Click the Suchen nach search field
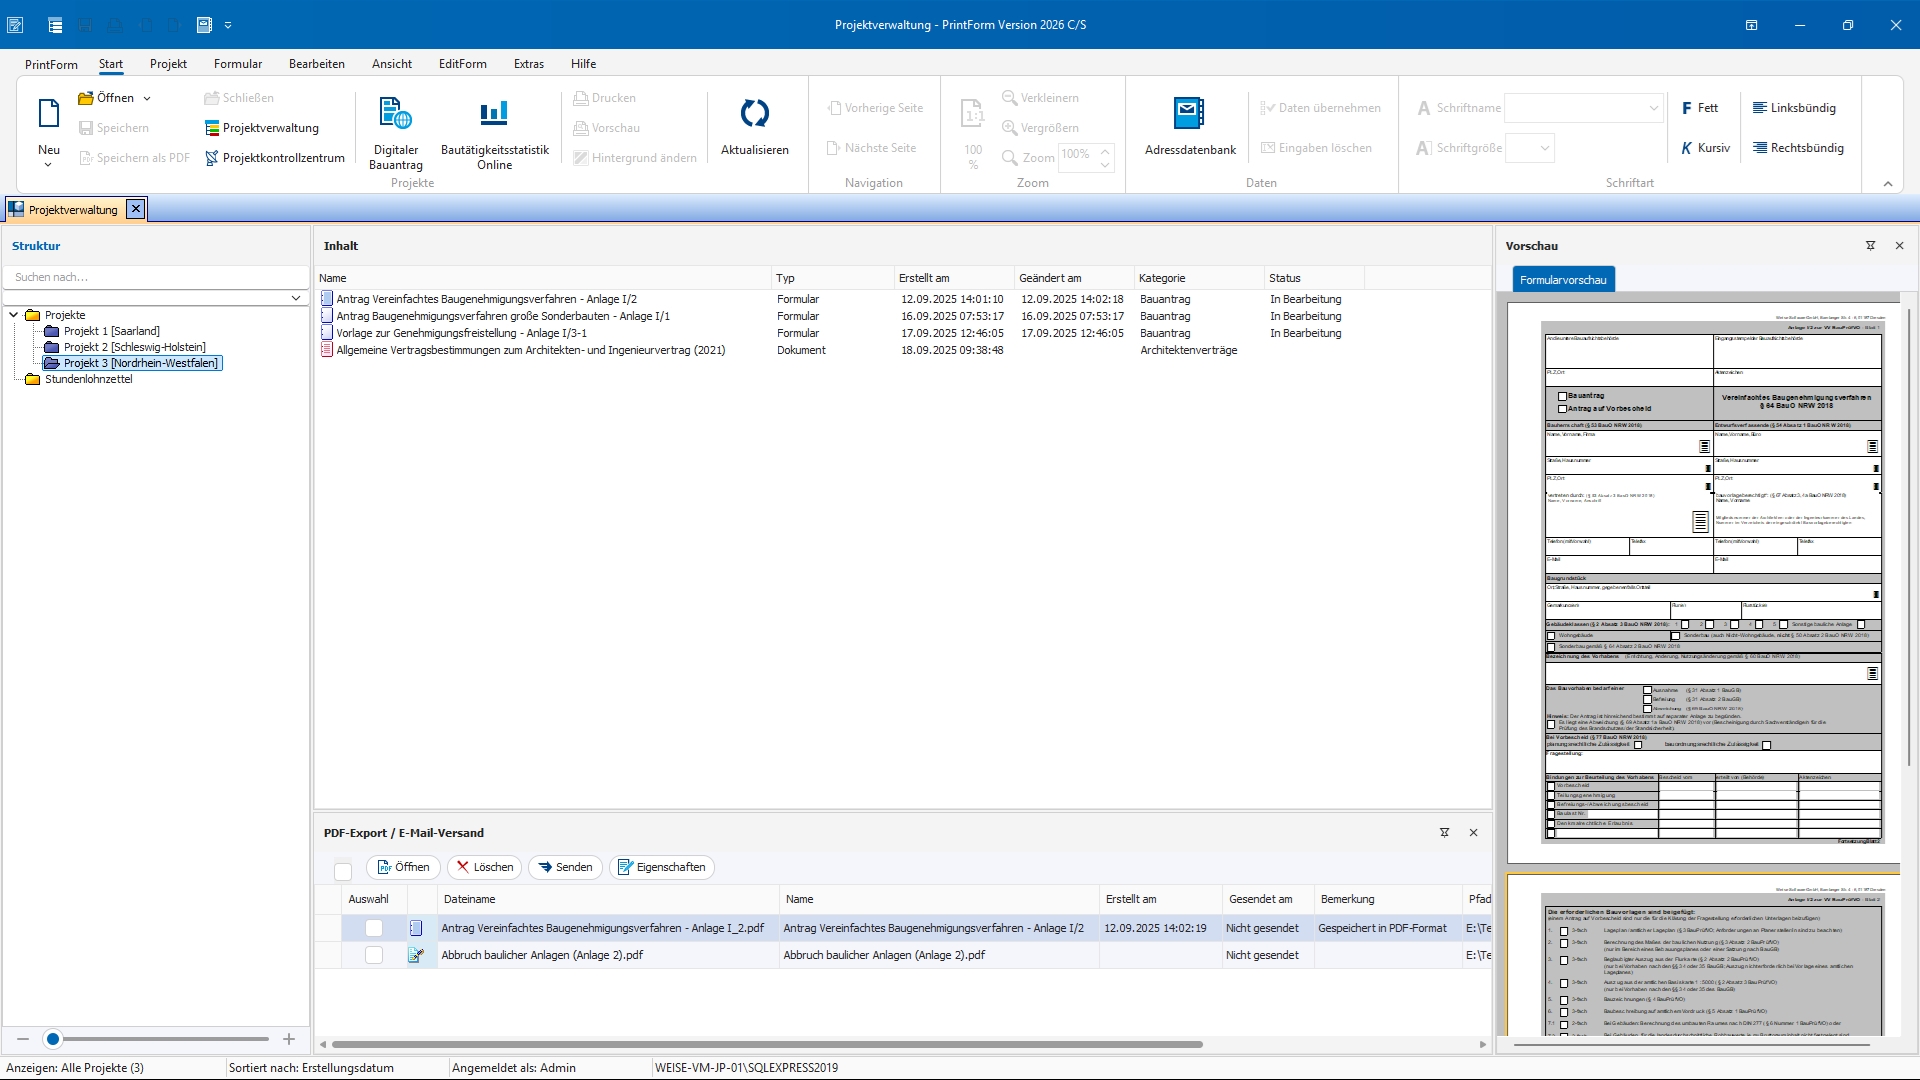Screen dimensions: 1920x1080 click(155, 278)
